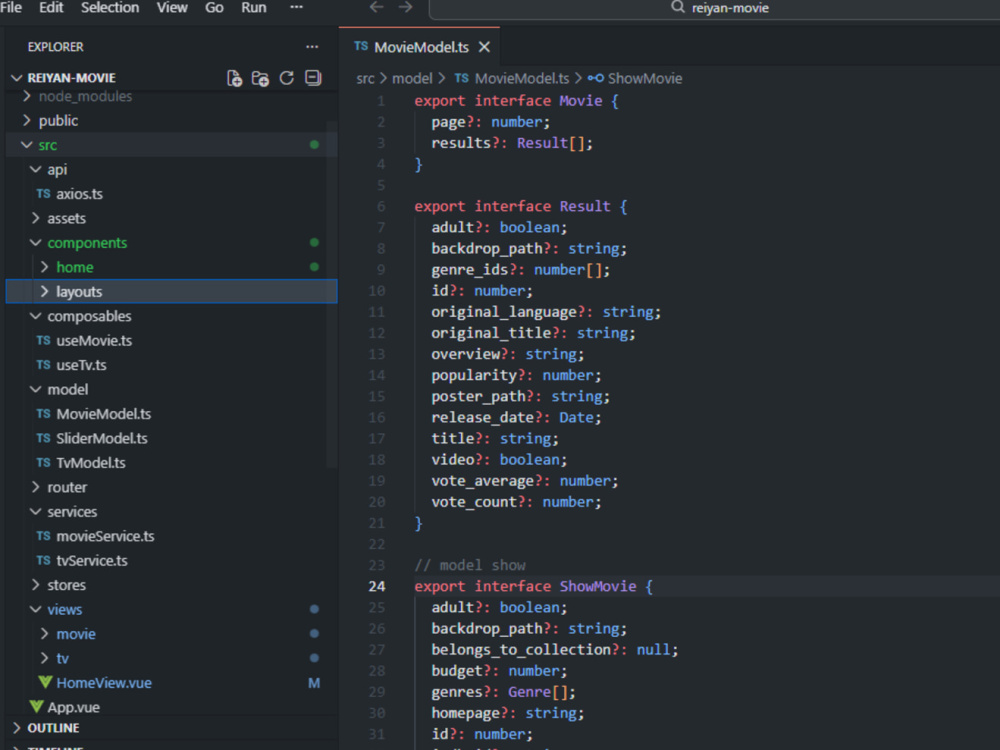Open Explorer views and more actions menu
The image size is (1000, 750).
tap(312, 47)
